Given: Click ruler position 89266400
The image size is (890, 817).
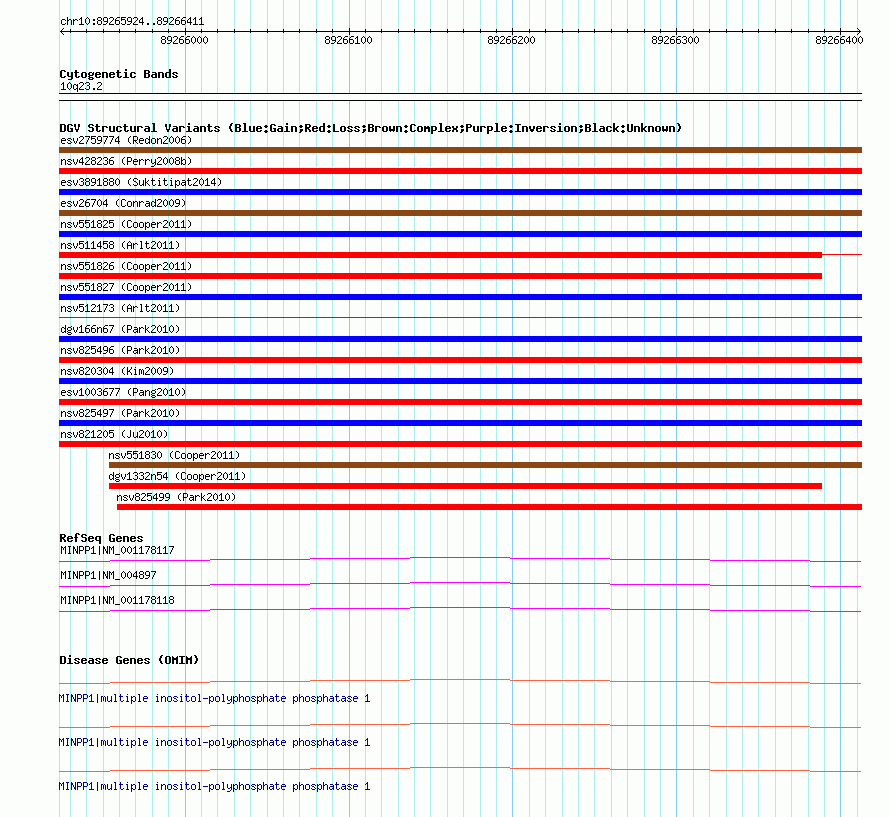Looking at the screenshot, I should pyautogui.click(x=839, y=40).
